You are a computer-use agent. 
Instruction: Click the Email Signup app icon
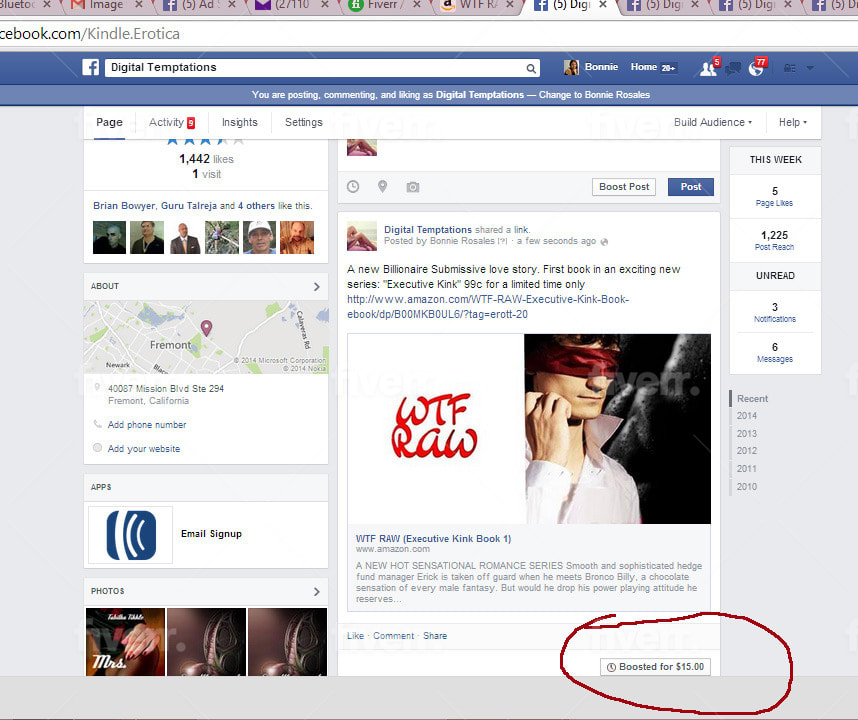click(131, 535)
